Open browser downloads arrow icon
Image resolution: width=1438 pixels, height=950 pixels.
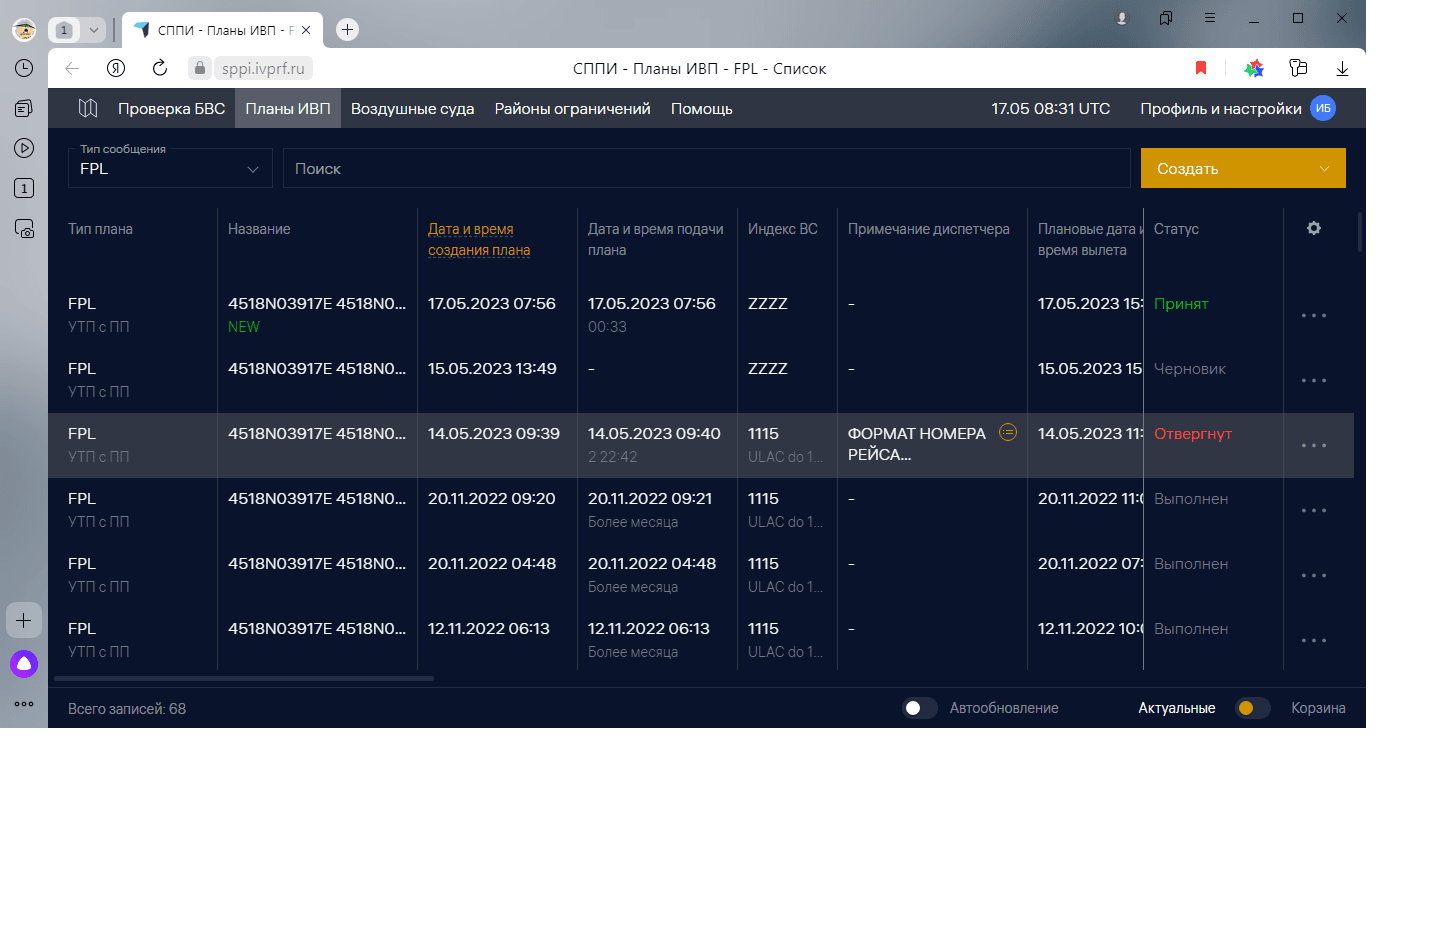[1342, 68]
